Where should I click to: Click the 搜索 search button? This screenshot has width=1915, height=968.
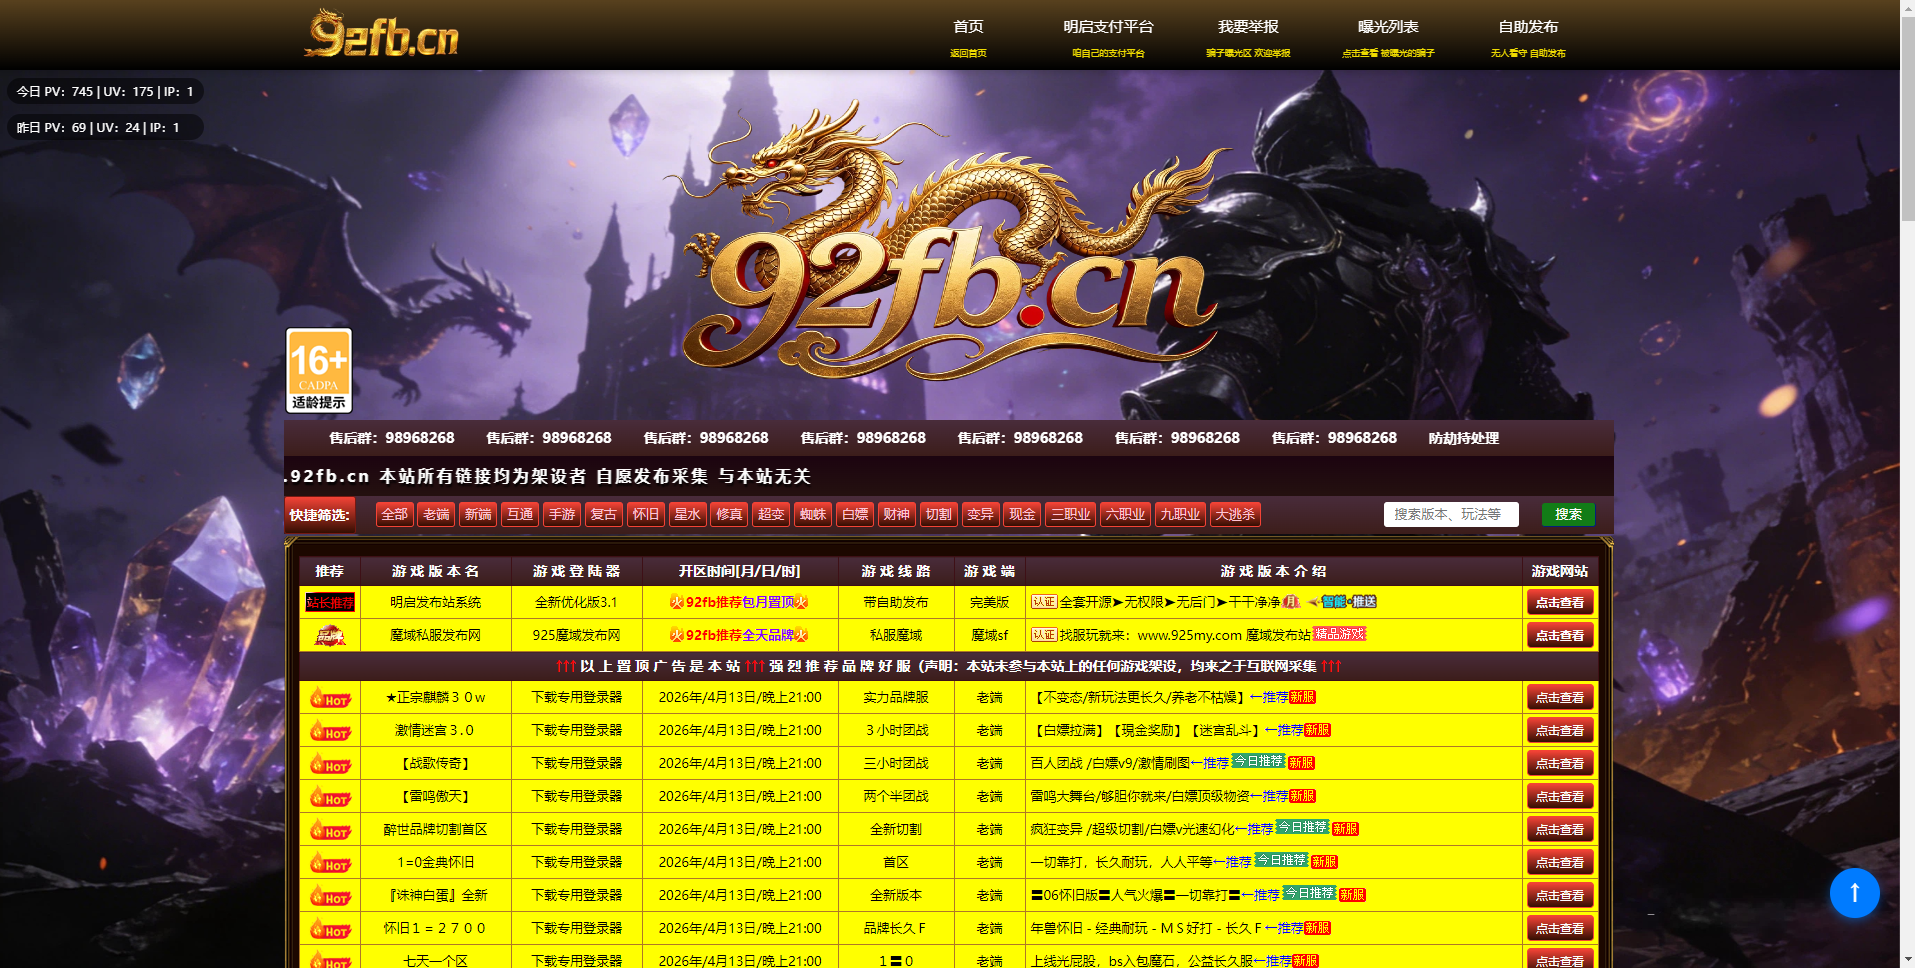click(1567, 514)
